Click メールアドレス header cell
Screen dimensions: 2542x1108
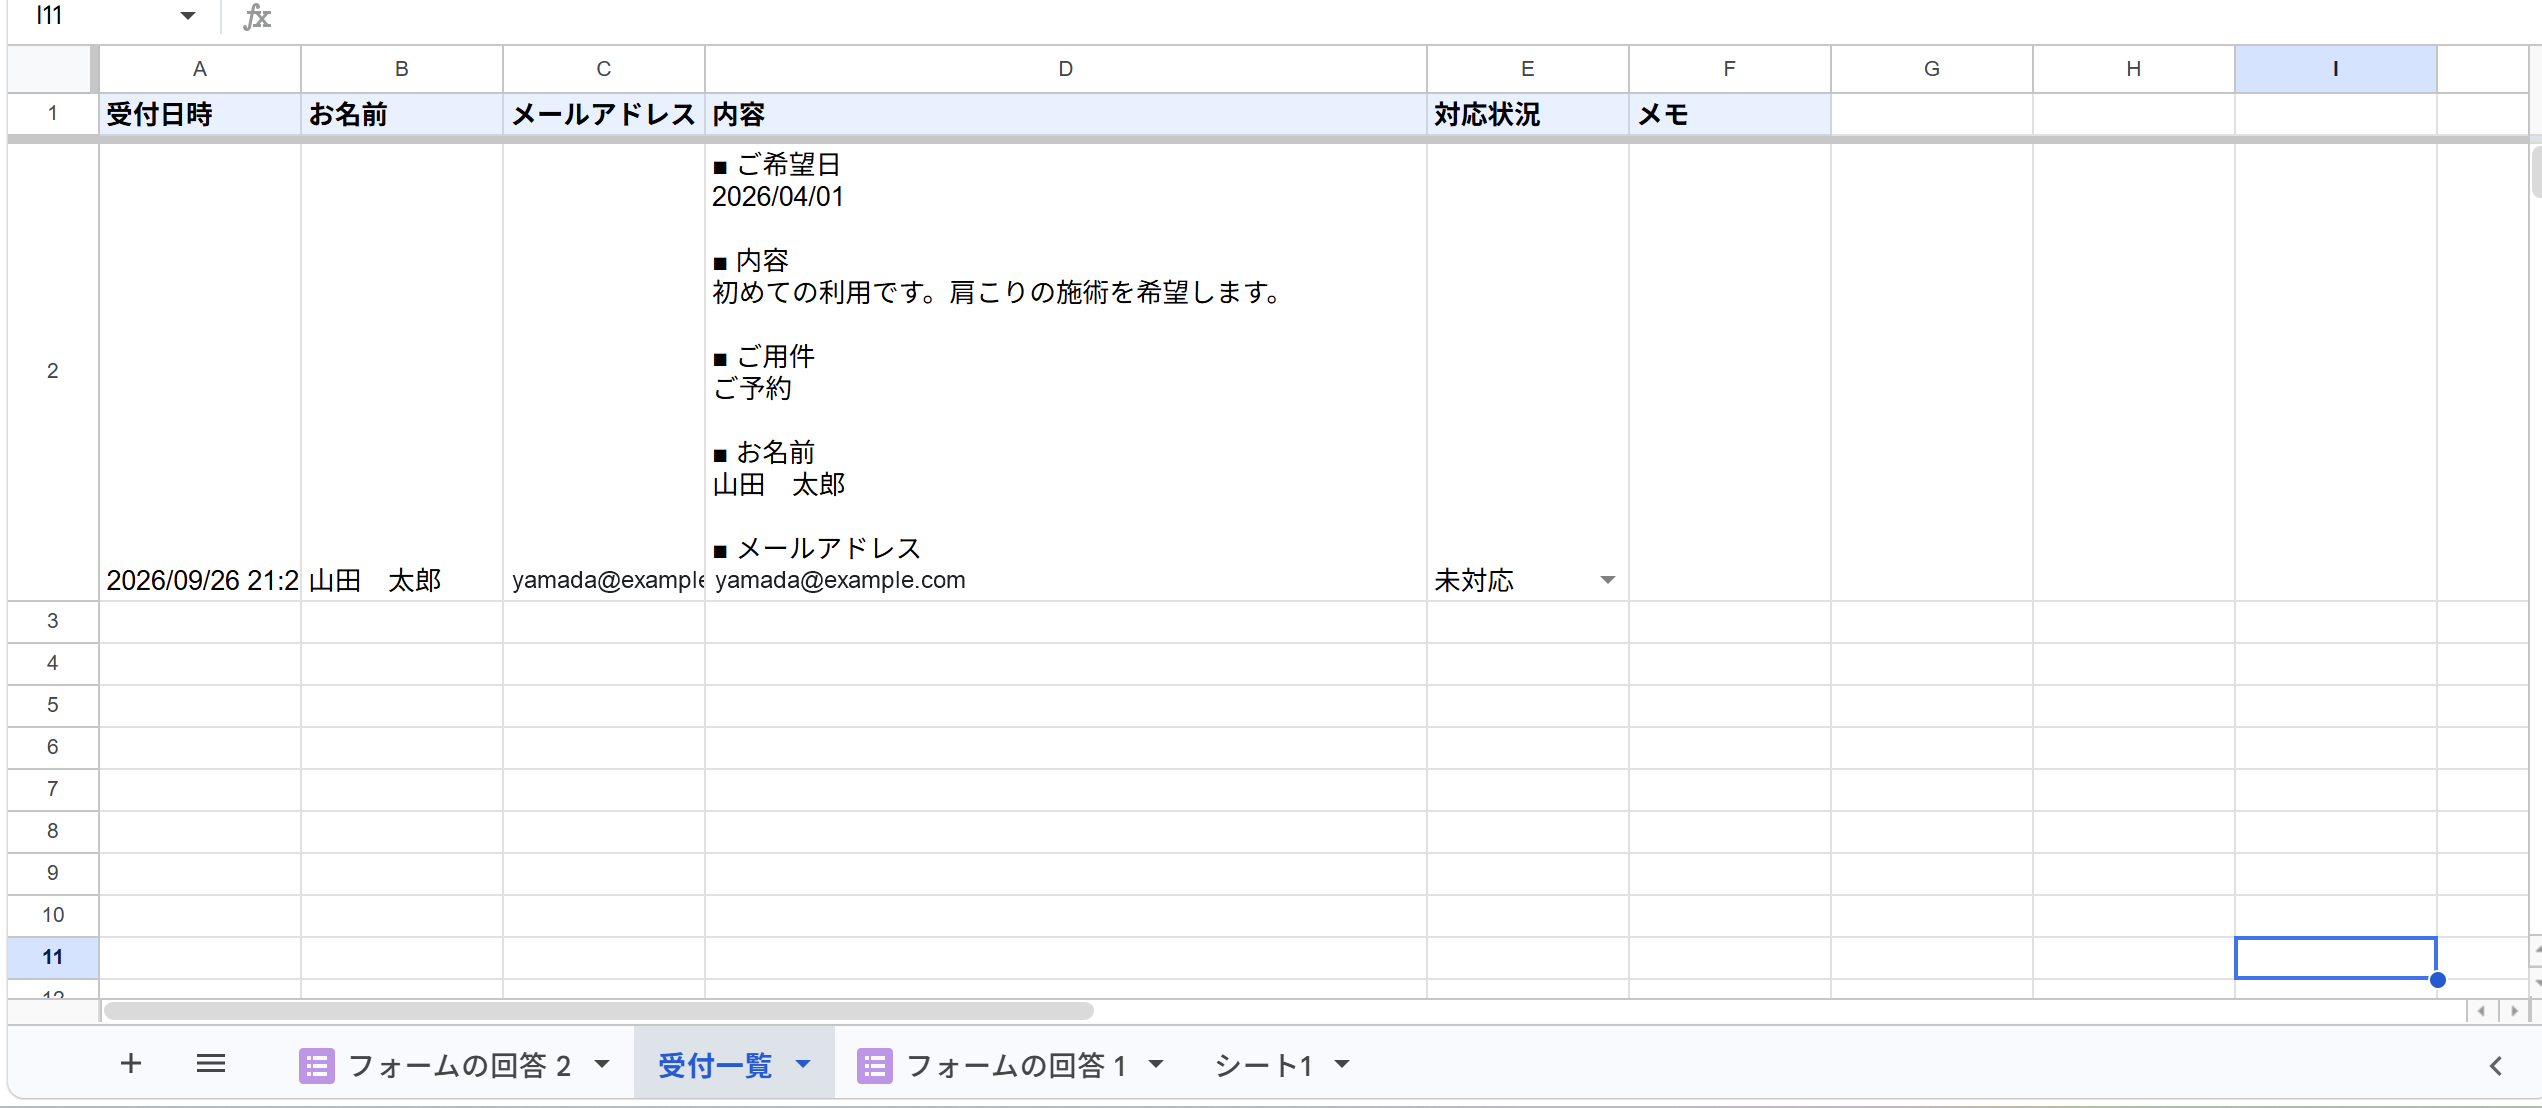coord(604,114)
